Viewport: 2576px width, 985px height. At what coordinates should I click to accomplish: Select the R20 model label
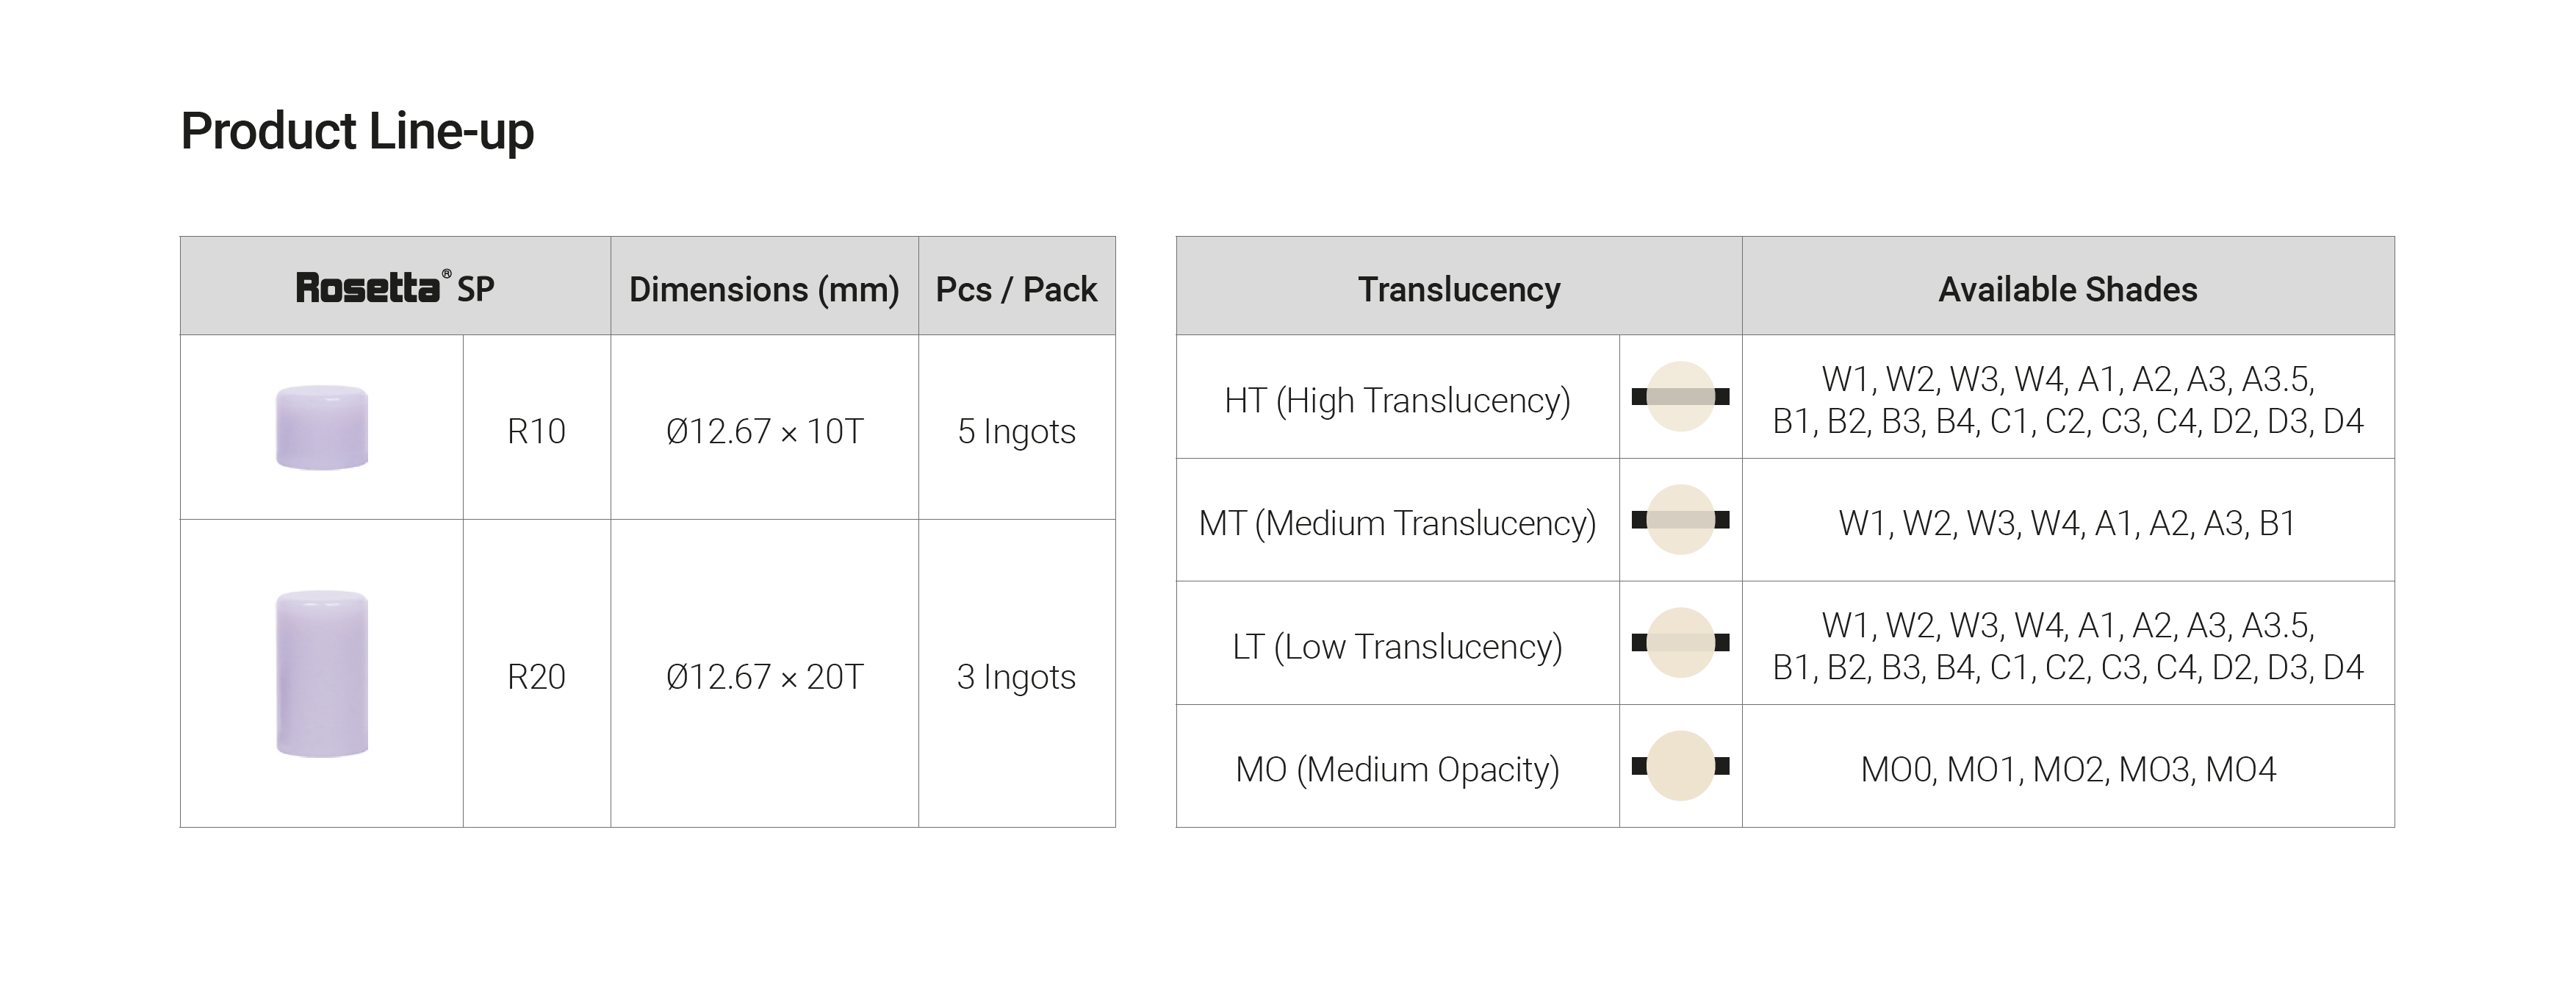[x=536, y=677]
